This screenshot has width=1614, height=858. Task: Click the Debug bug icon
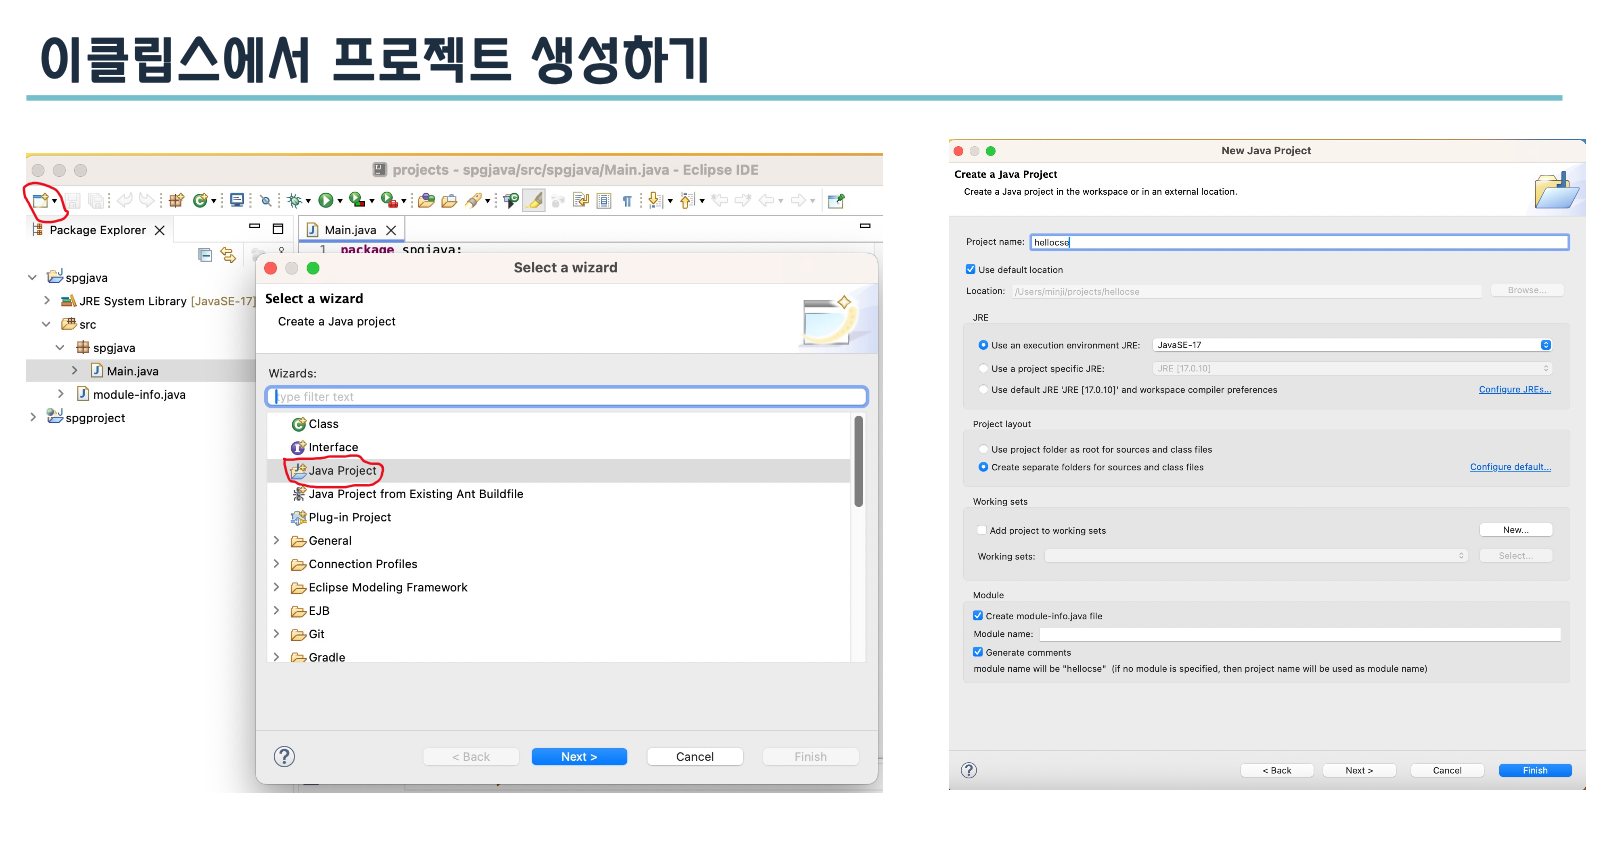tap(294, 201)
